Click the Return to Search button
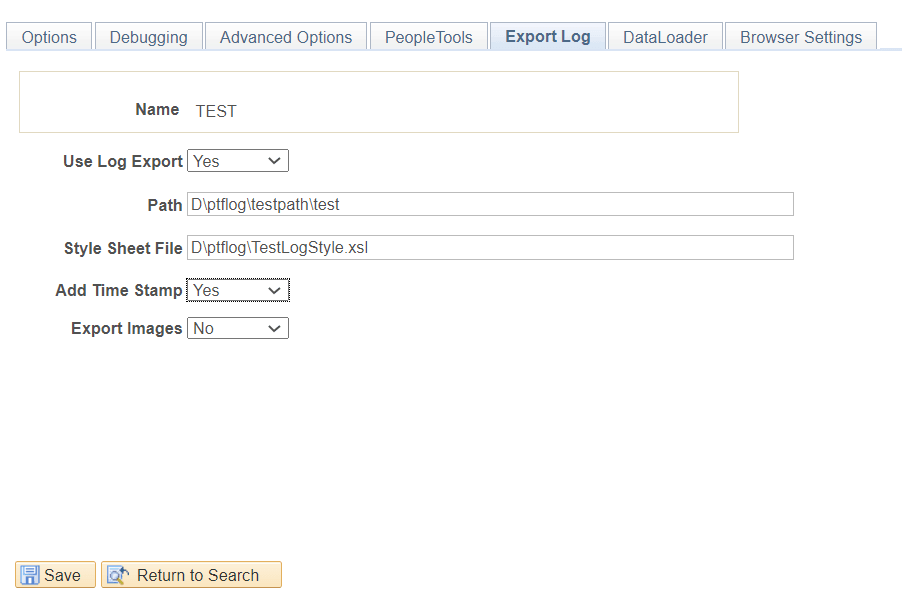 pyautogui.click(x=191, y=575)
